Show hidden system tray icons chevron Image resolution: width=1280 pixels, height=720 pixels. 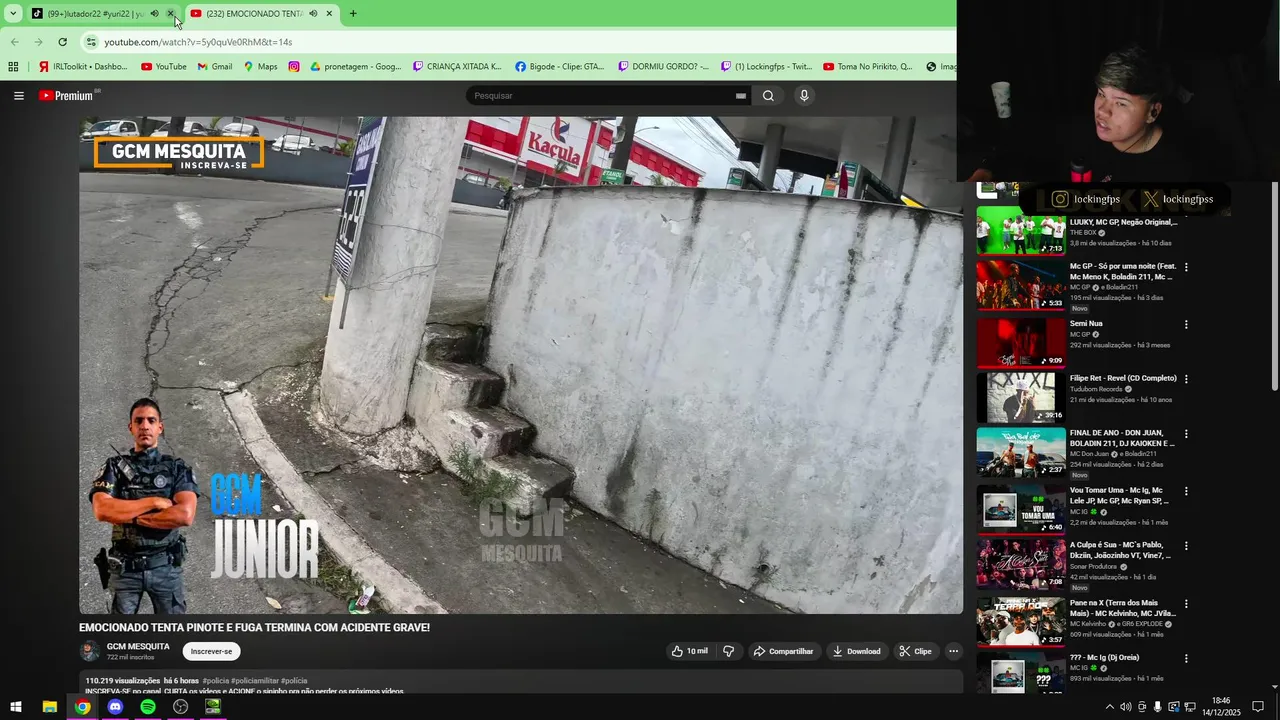[1109, 707]
